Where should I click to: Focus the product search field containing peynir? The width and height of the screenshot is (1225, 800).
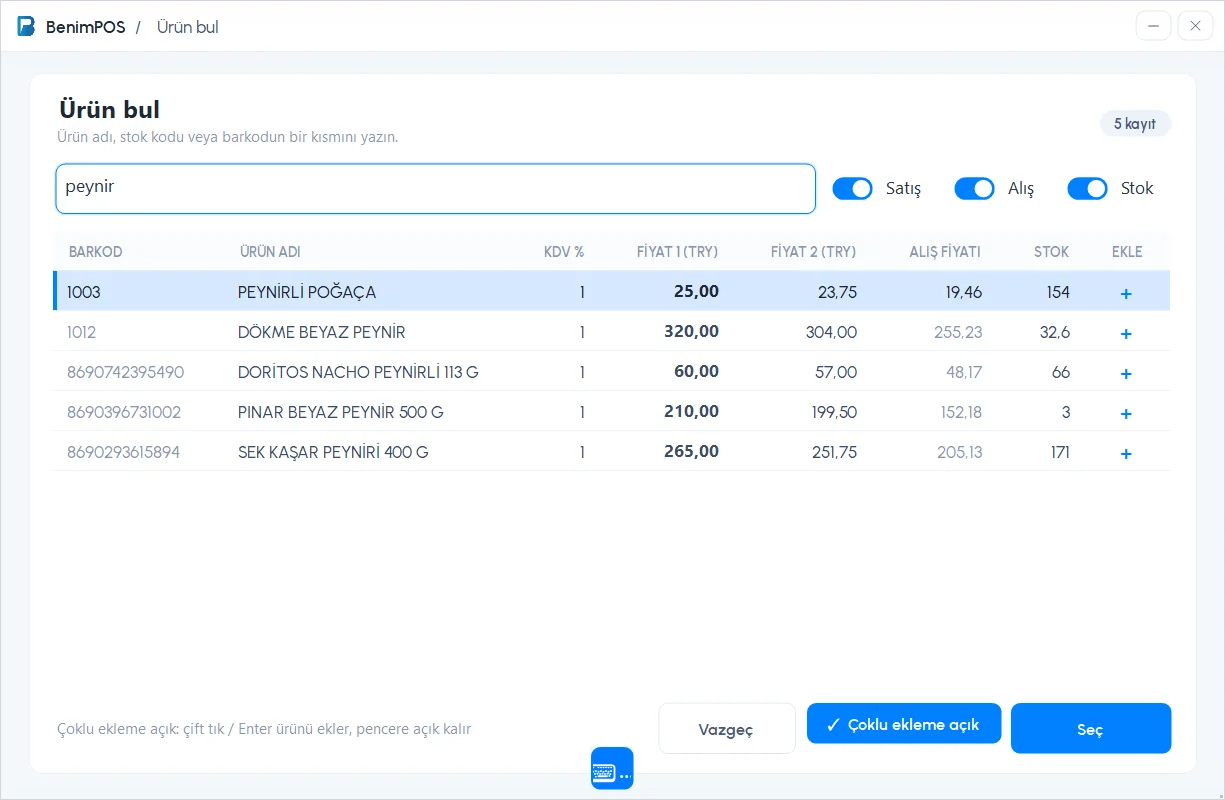point(436,188)
